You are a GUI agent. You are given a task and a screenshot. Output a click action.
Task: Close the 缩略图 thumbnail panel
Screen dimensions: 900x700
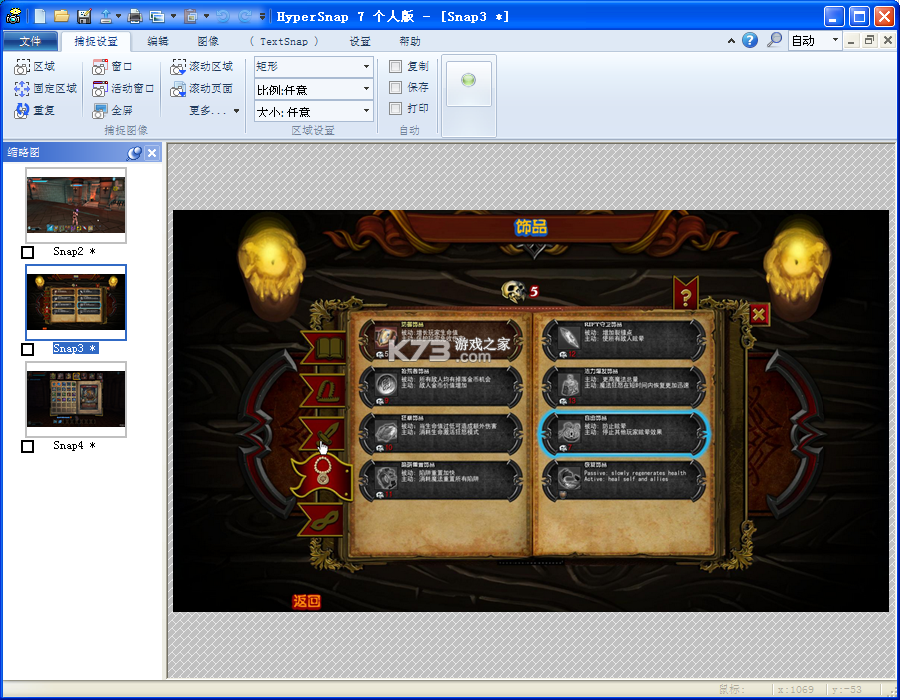pos(152,153)
